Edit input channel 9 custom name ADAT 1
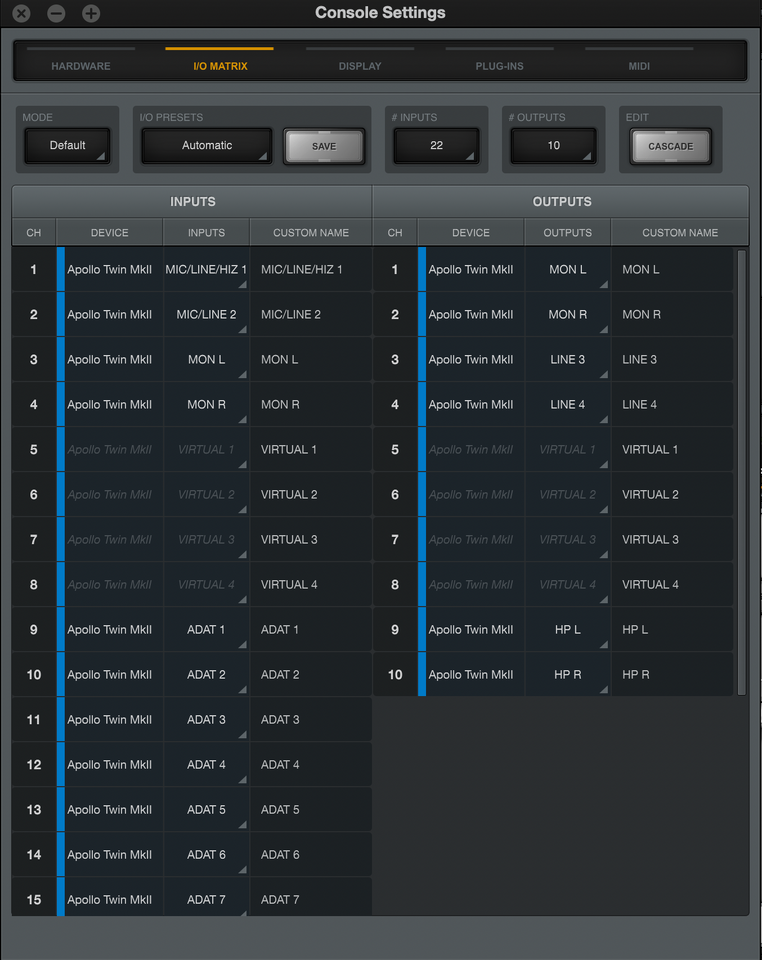 (x=311, y=629)
